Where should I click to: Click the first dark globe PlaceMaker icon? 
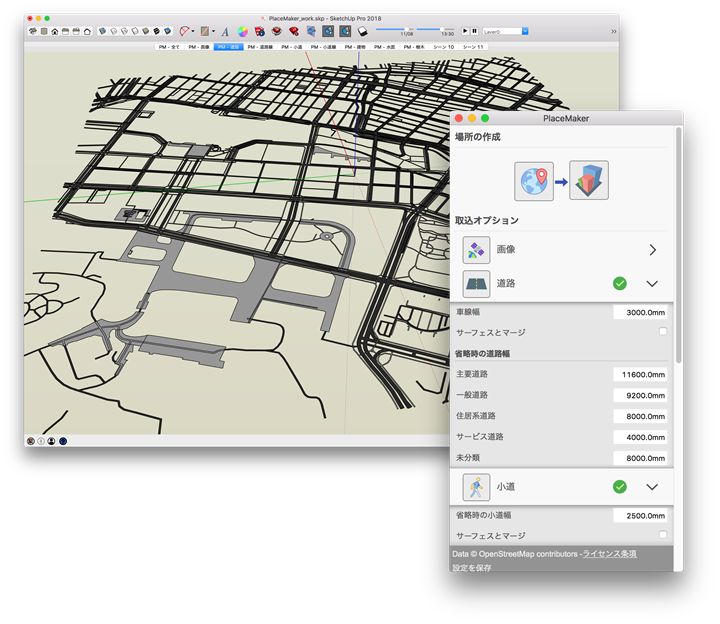[x=328, y=31]
